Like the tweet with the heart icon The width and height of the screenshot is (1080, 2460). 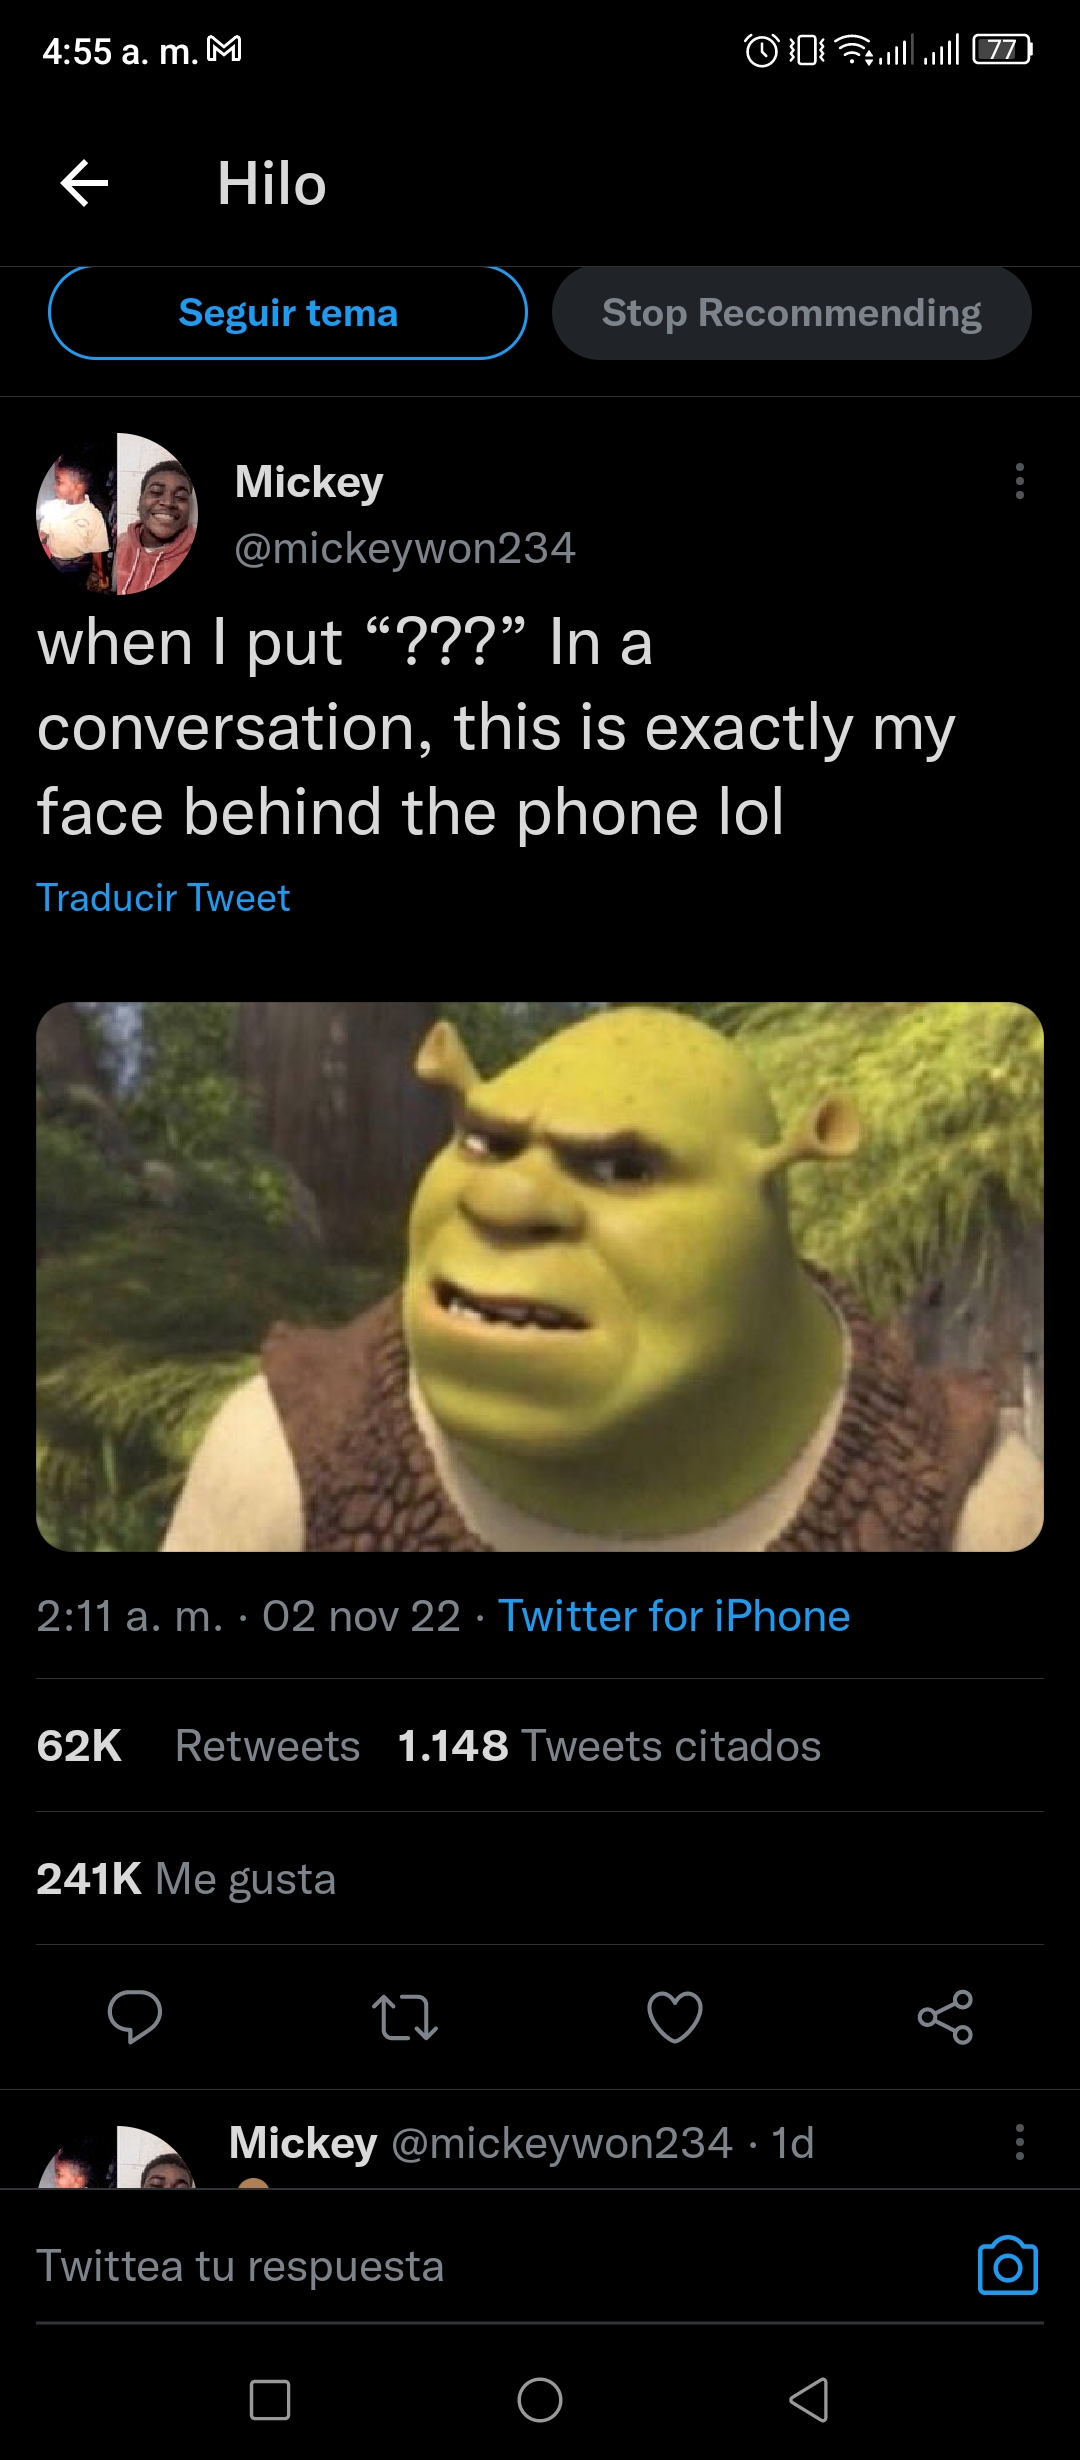(675, 2016)
